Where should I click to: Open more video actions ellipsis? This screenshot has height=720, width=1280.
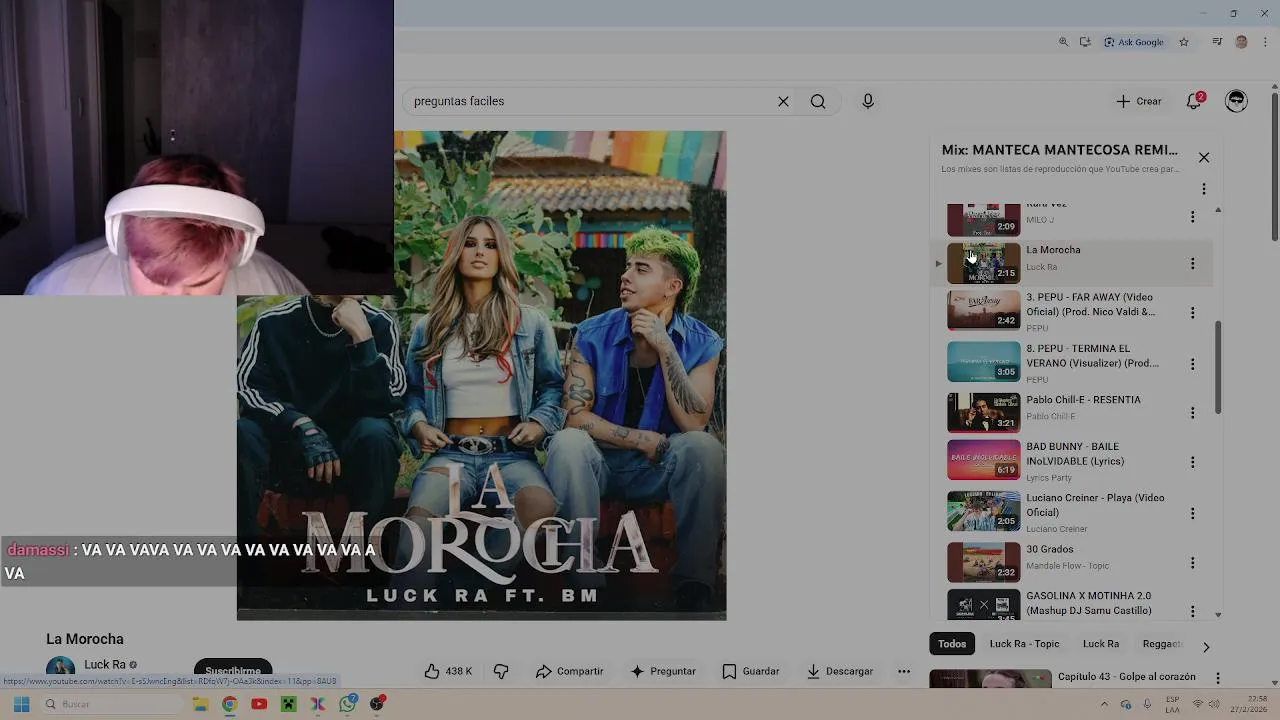[x=904, y=671]
